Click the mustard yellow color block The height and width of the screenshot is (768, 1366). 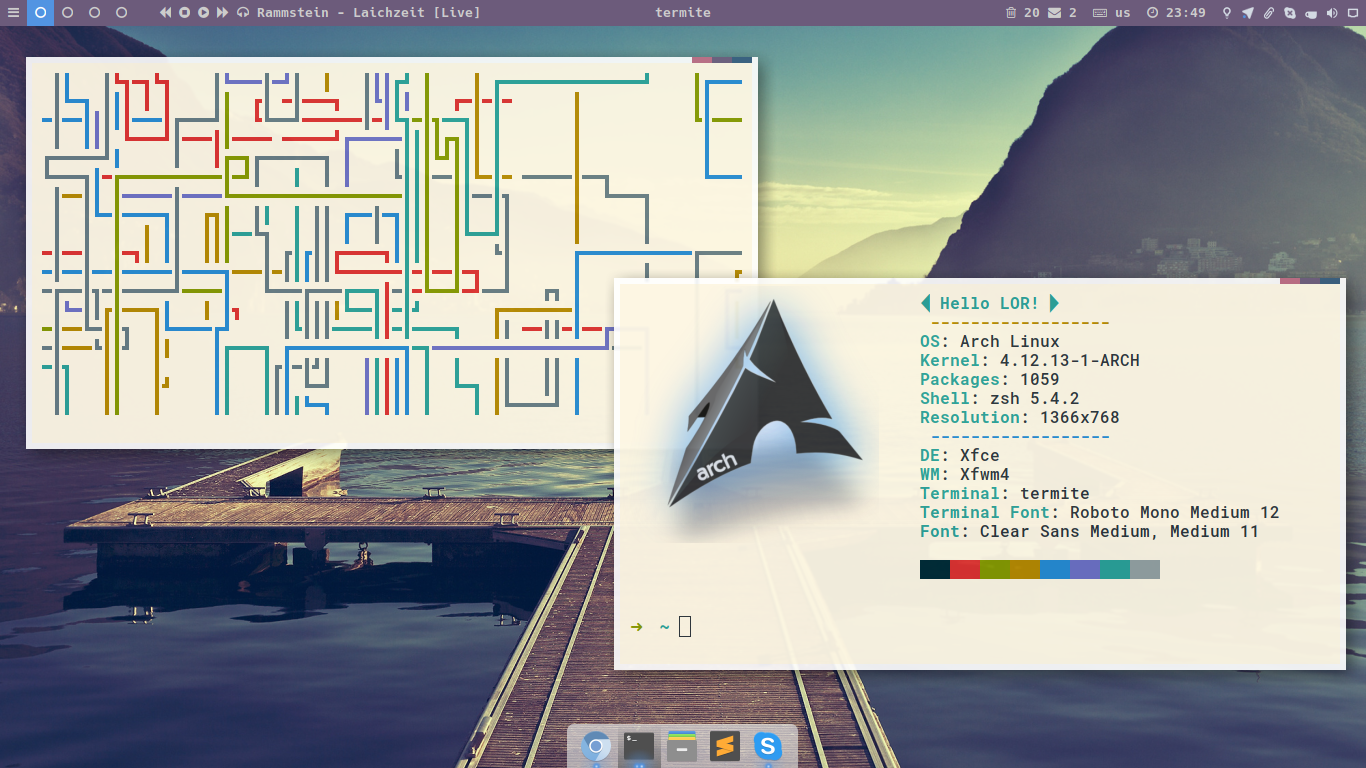coord(1025,569)
